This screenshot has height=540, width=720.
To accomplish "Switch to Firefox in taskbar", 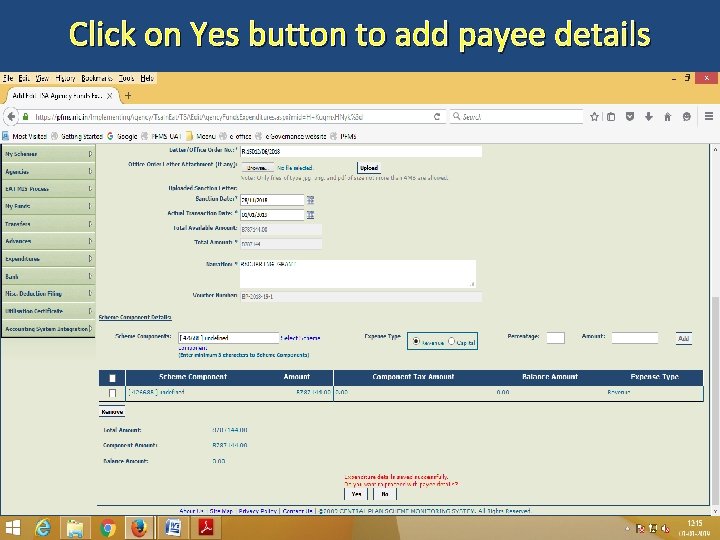I will tap(139, 528).
